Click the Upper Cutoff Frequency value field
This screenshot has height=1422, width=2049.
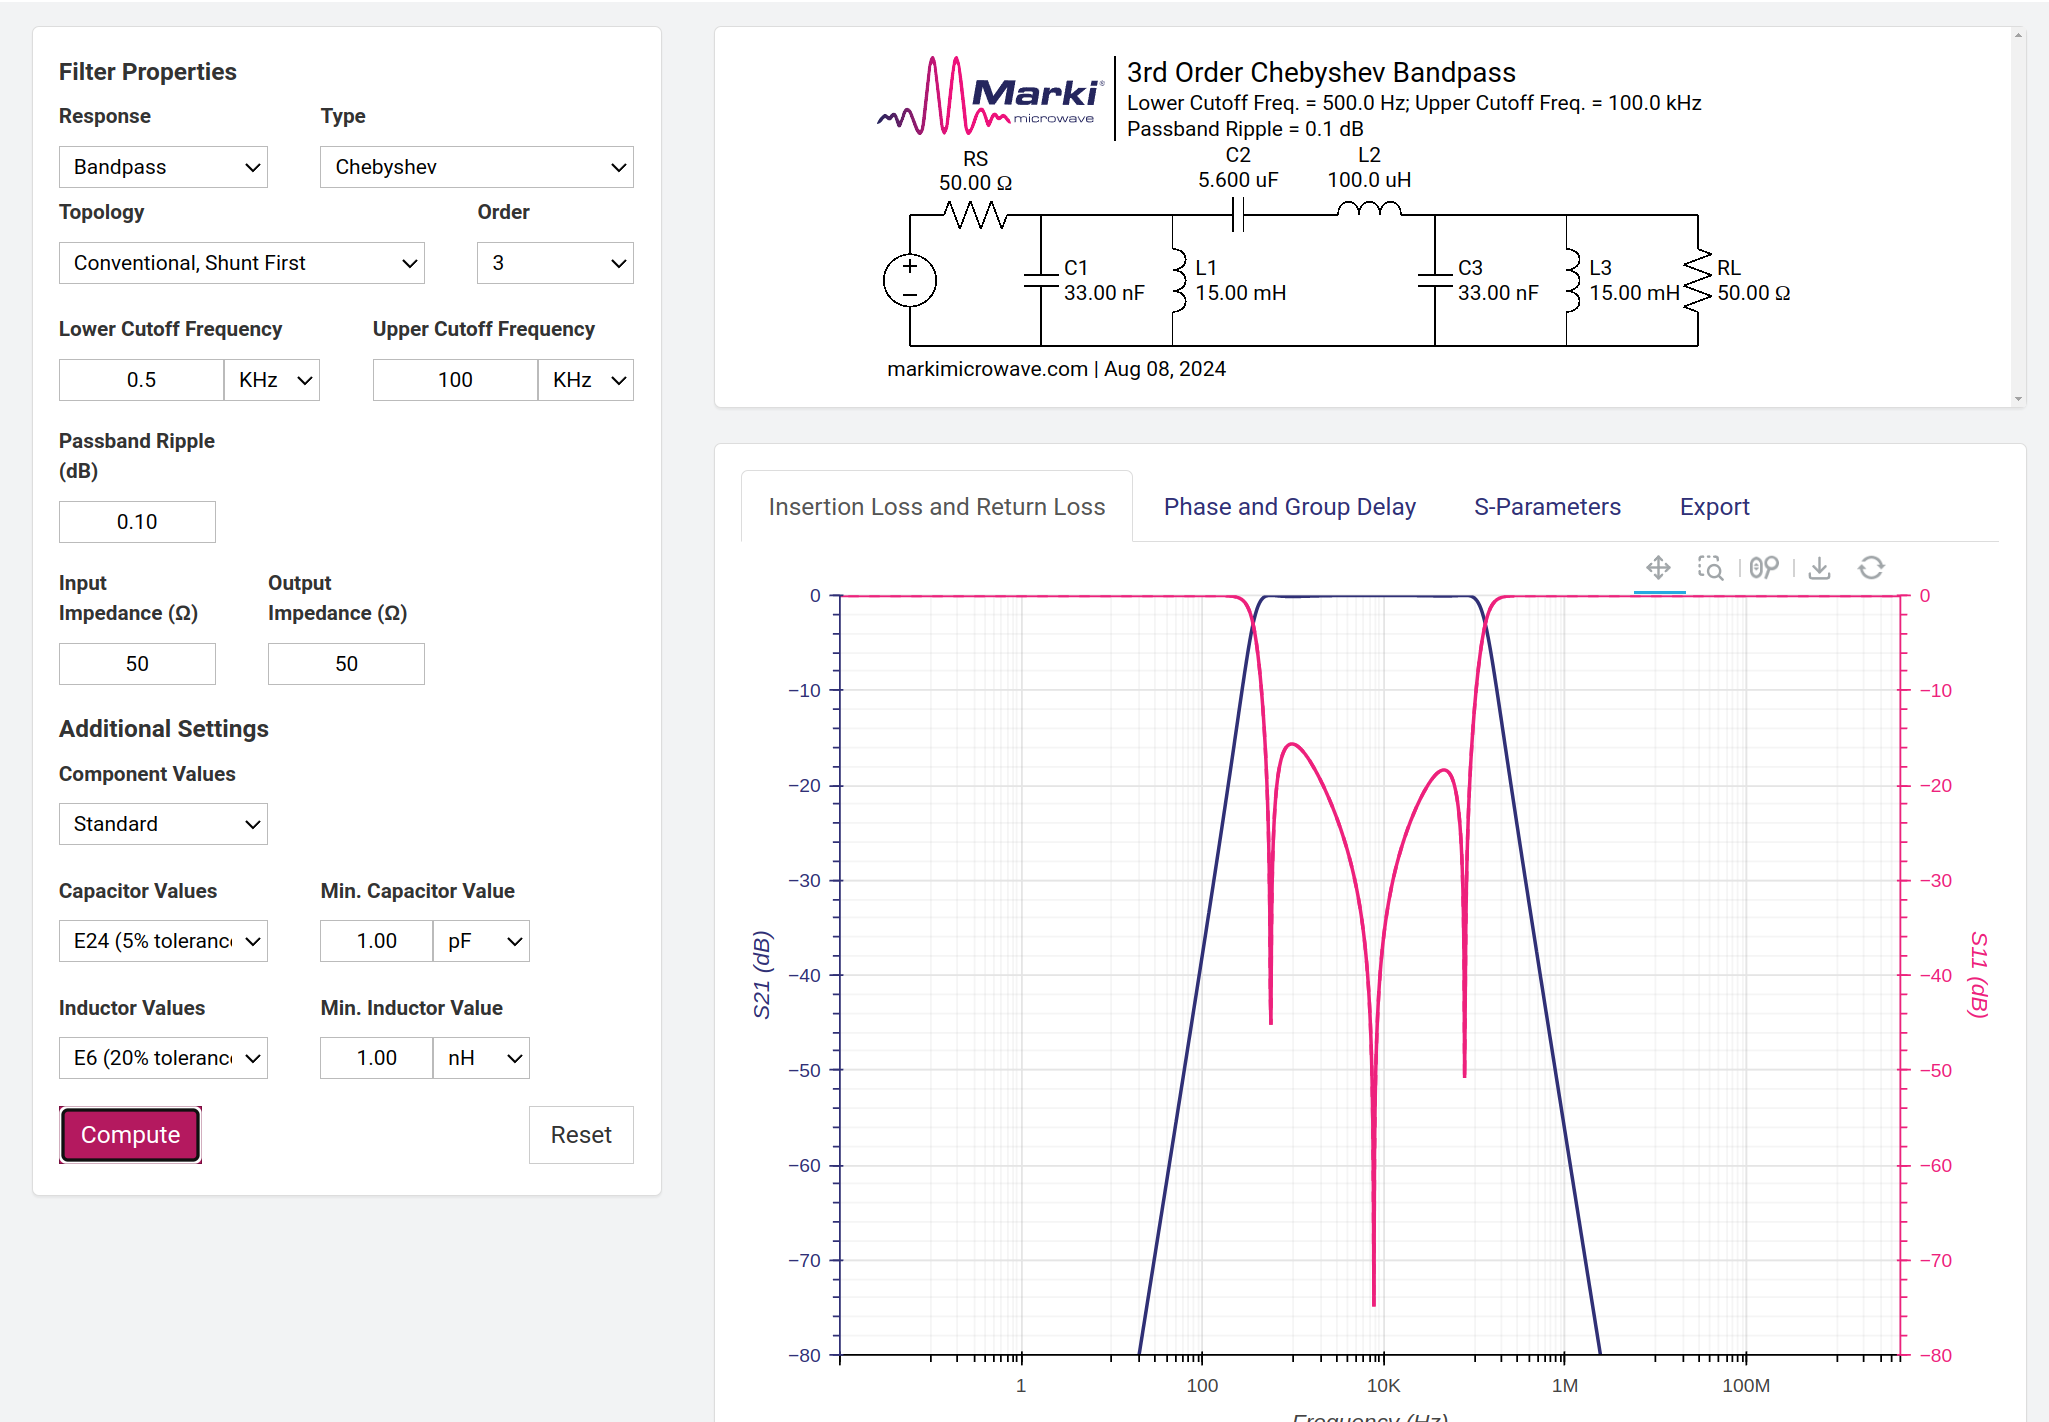pyautogui.click(x=455, y=380)
